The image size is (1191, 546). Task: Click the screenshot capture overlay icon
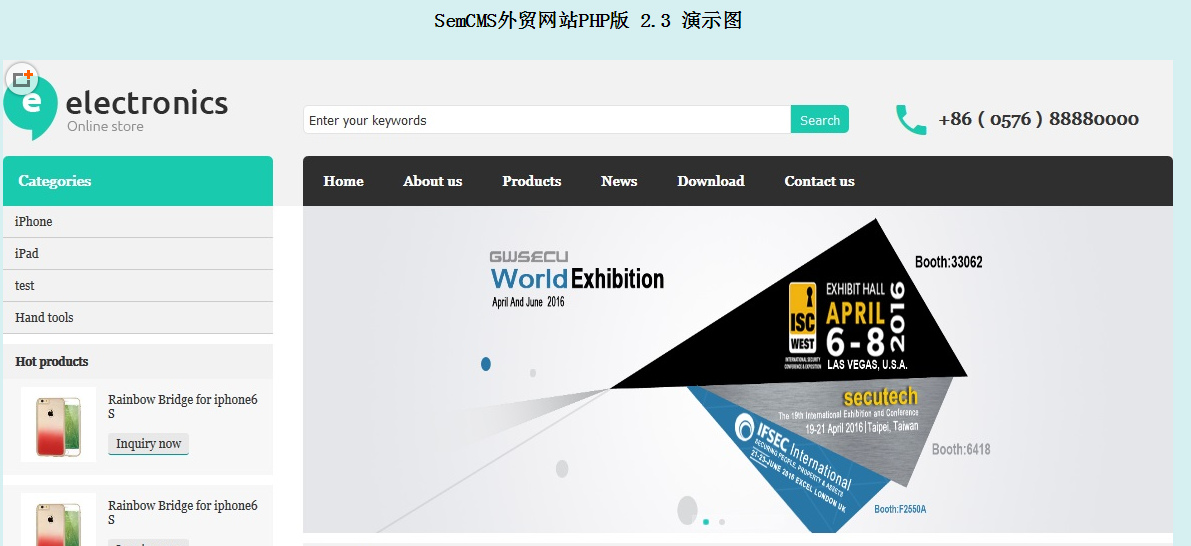pyautogui.click(x=22, y=78)
